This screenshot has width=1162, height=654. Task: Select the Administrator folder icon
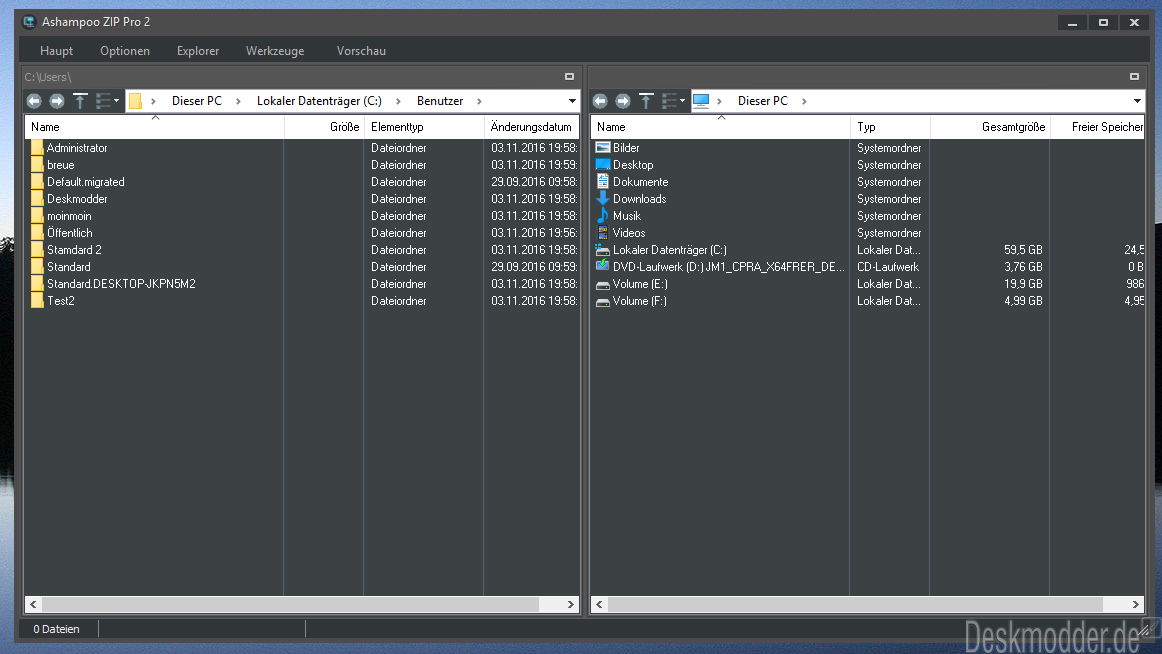(x=37, y=148)
